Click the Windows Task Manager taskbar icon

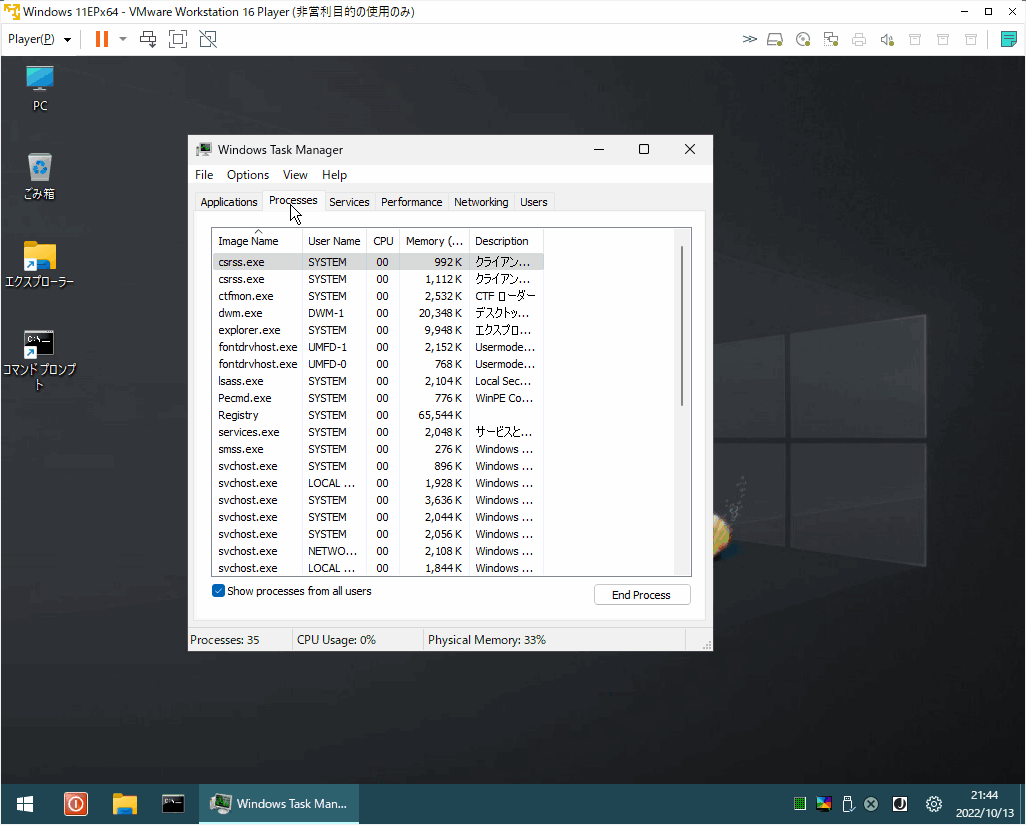279,803
